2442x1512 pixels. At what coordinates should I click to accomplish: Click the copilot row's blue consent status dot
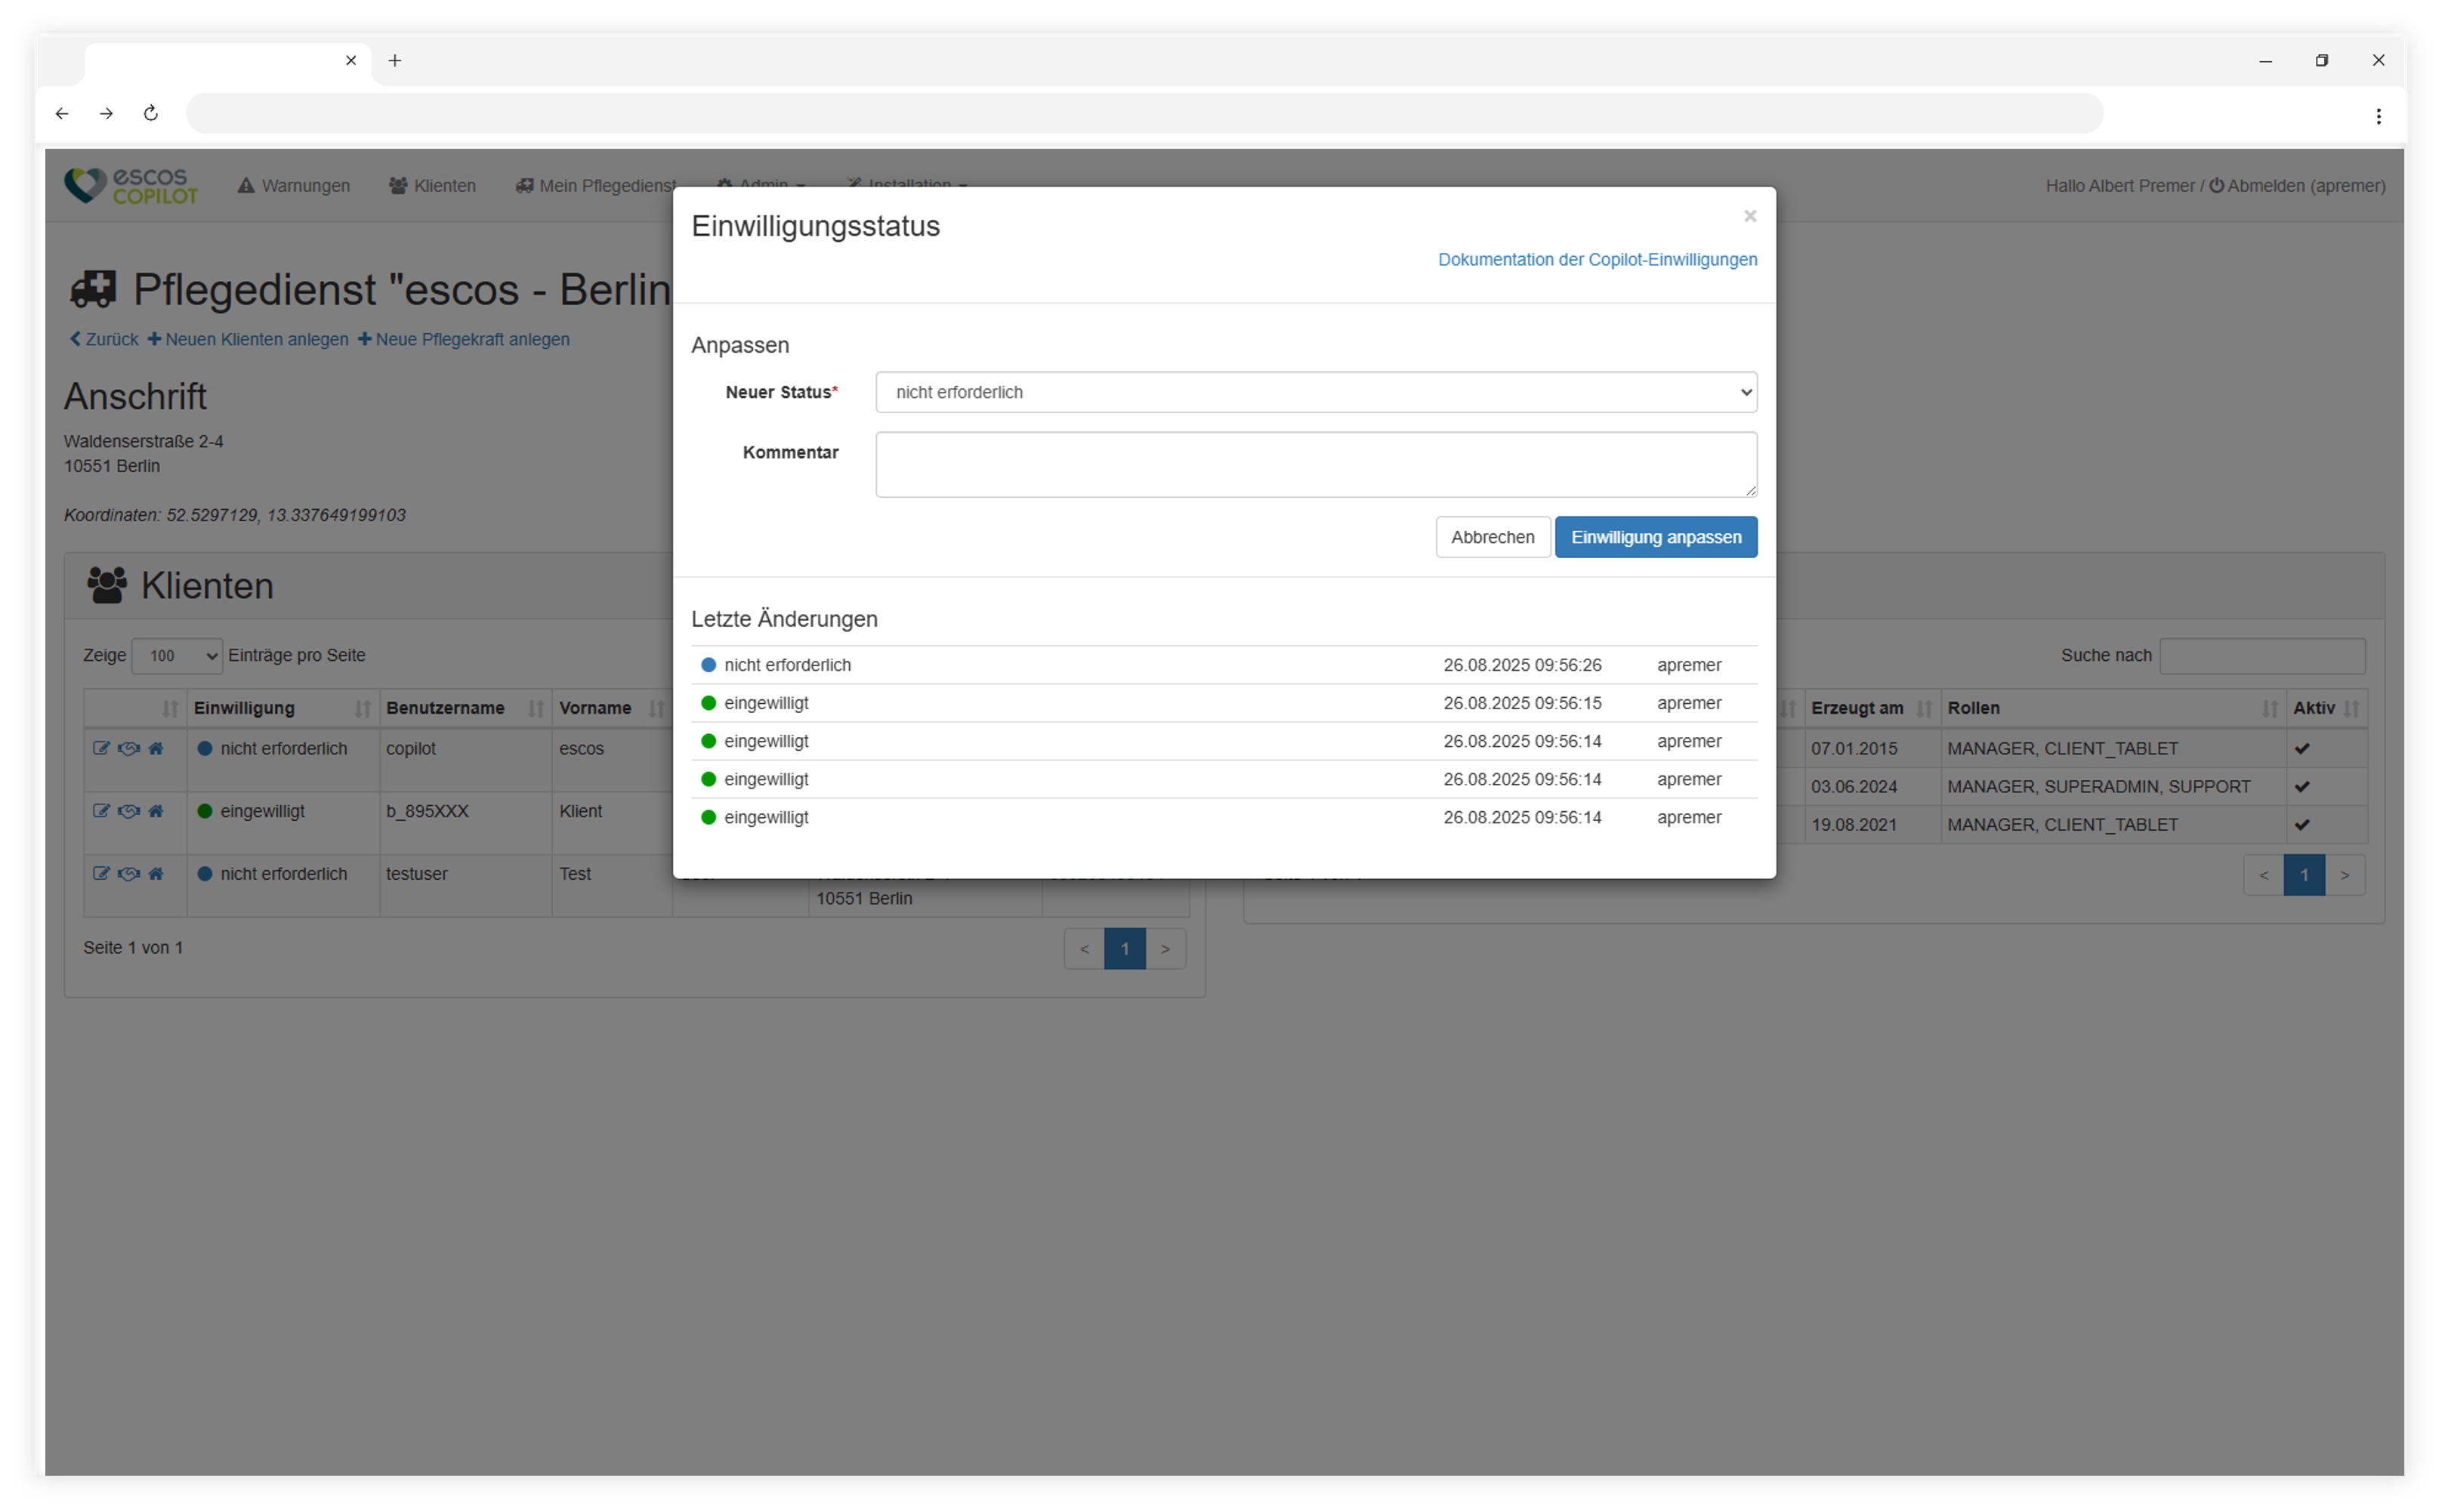(x=205, y=748)
